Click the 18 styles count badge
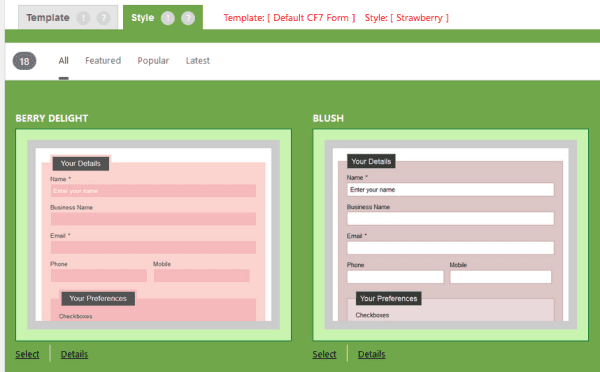This screenshot has width=600, height=372. point(24,61)
